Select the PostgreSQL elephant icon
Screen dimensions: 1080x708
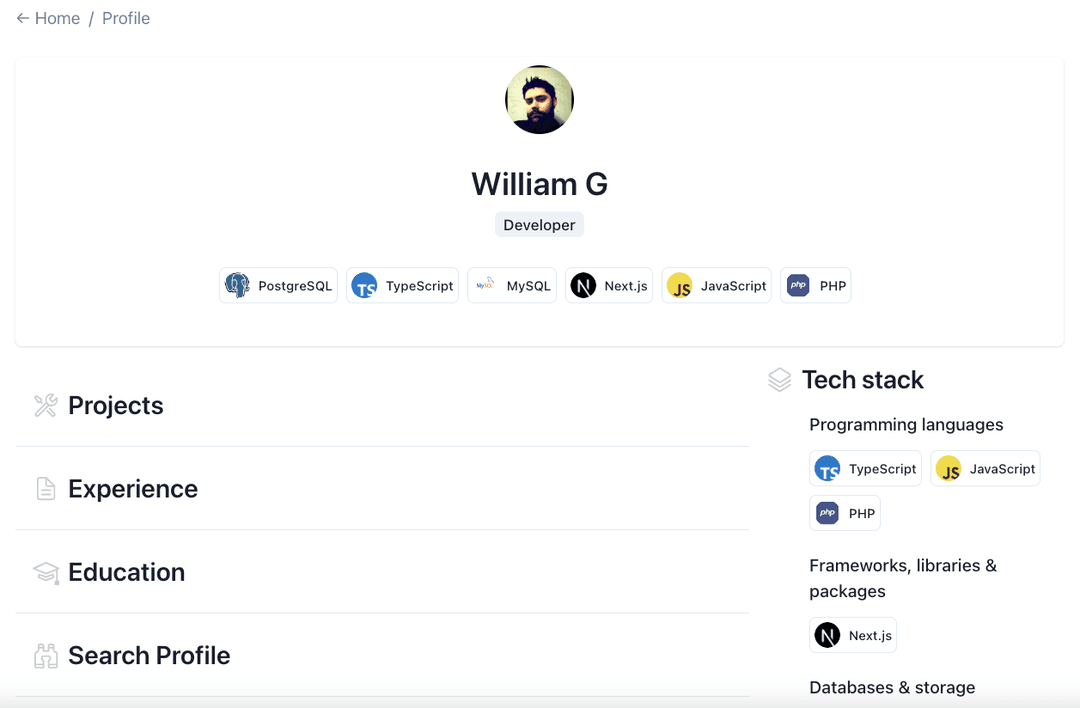pos(237,285)
